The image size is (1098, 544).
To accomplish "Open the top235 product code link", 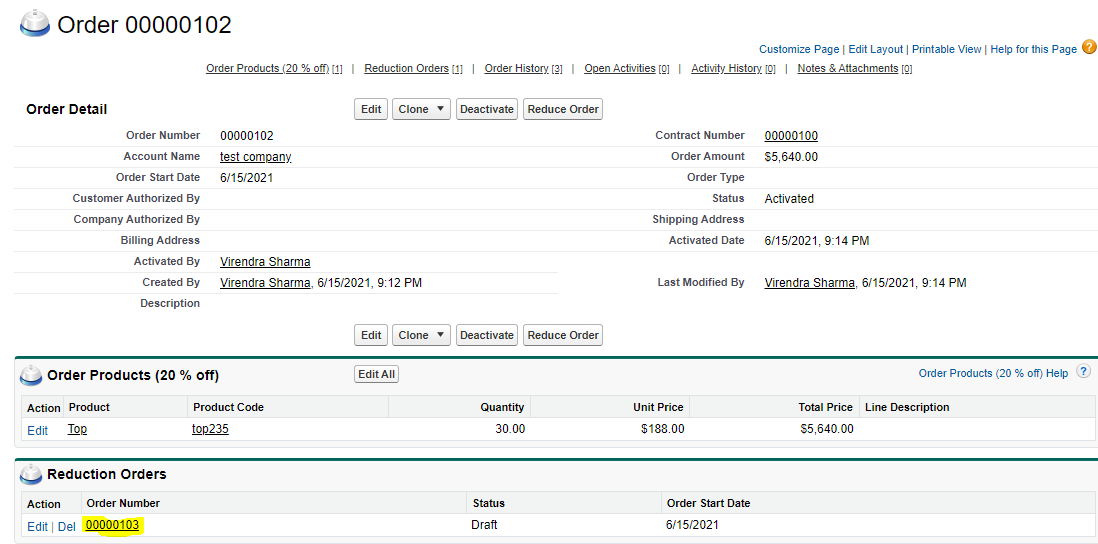I will pyautogui.click(x=210, y=429).
